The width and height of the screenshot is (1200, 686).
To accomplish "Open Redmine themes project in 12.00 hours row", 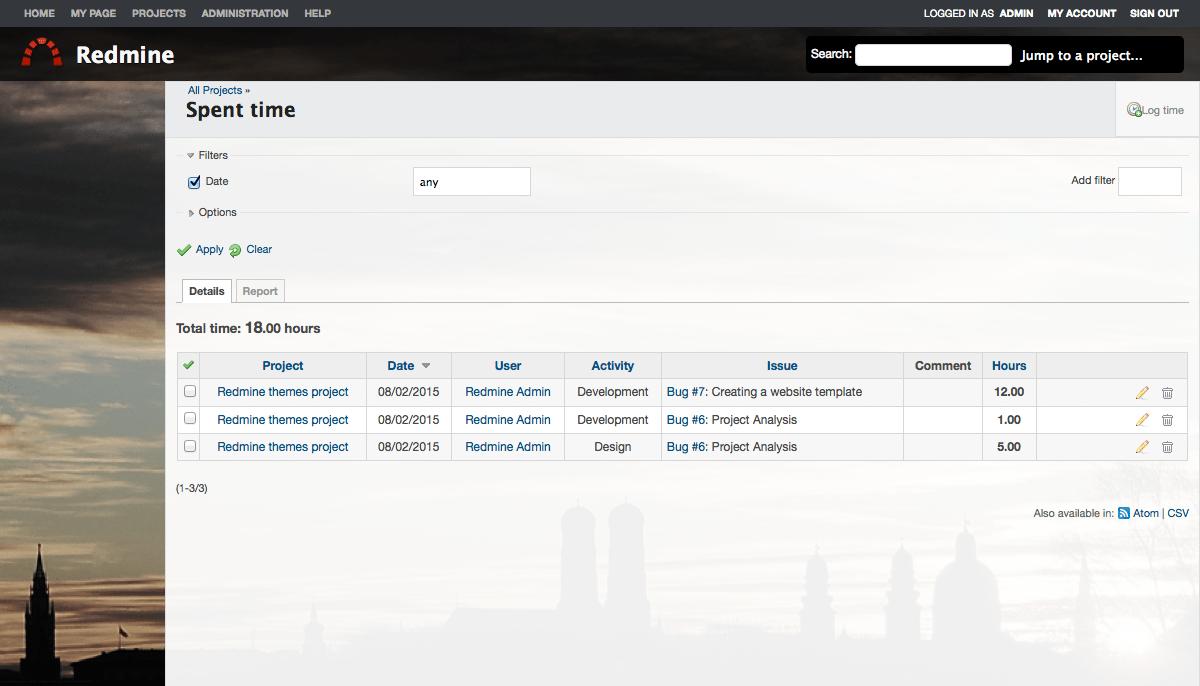I will [283, 392].
